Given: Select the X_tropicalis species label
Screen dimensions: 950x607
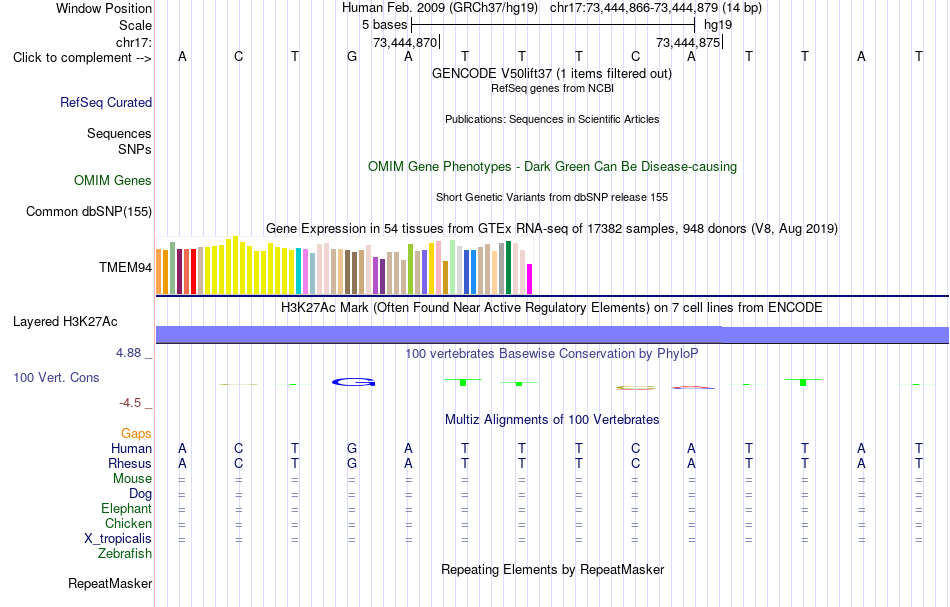Looking at the screenshot, I should tap(118, 539).
